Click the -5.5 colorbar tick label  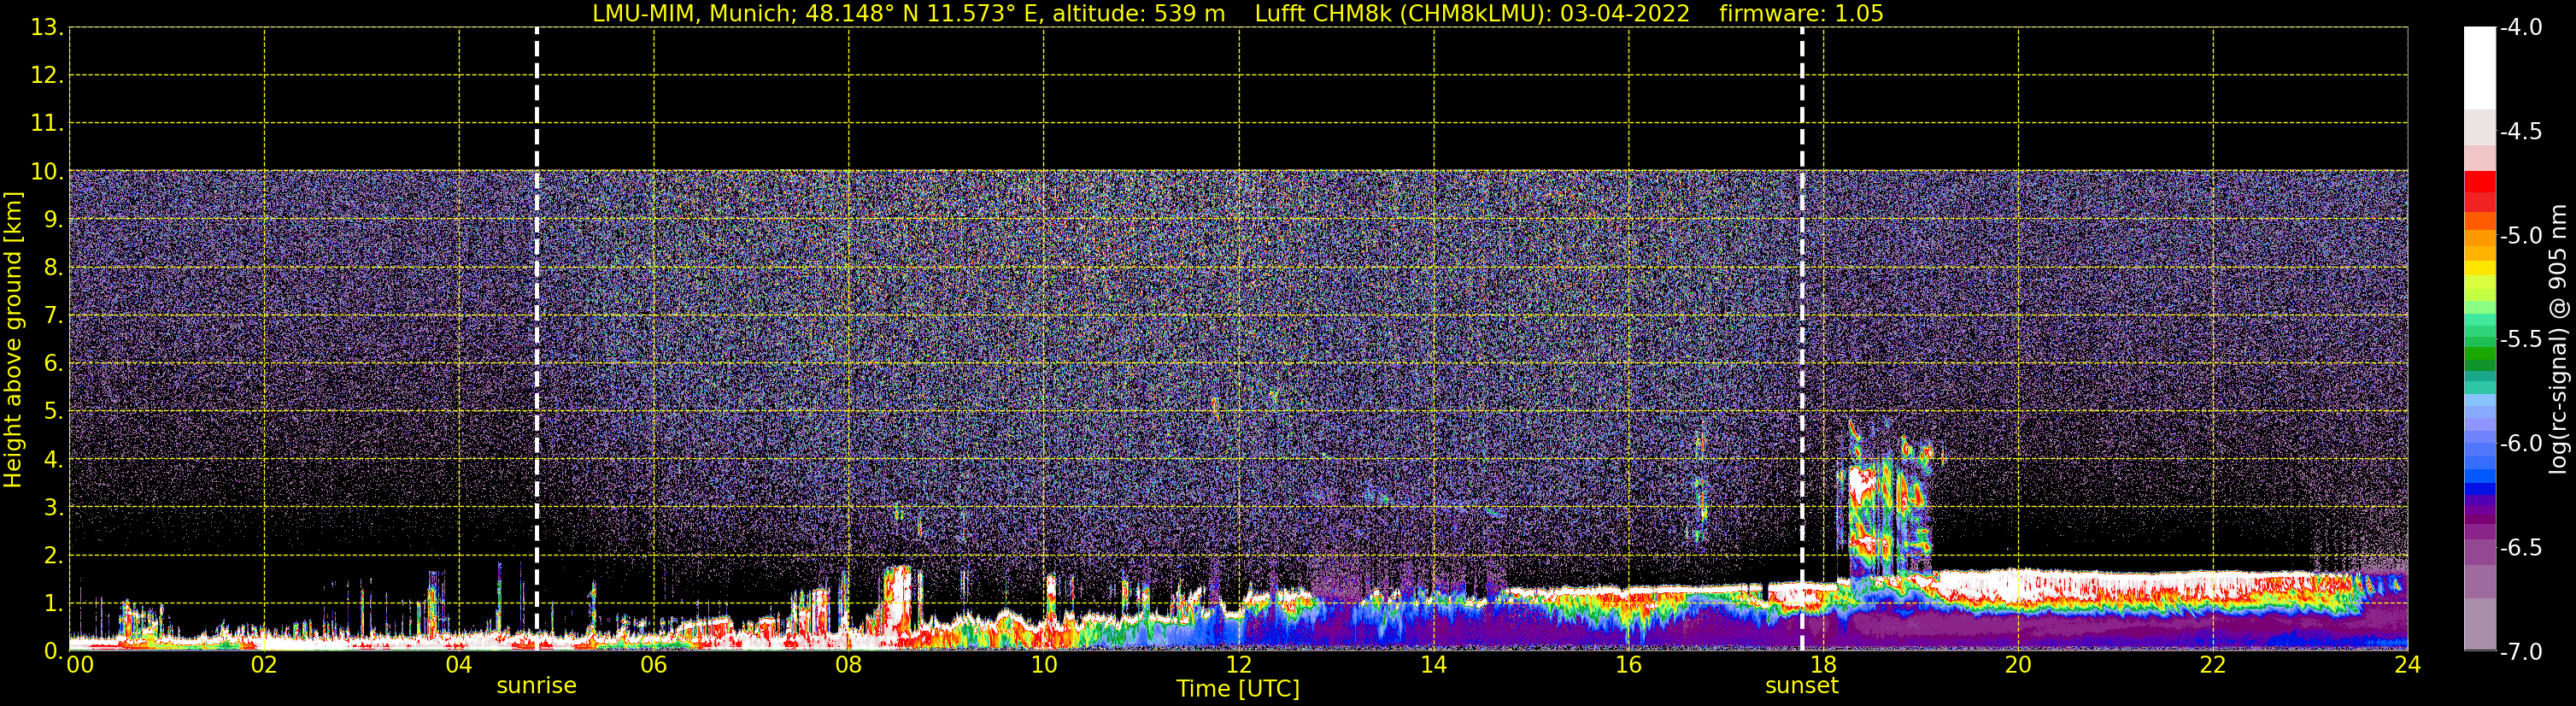pos(2520,339)
